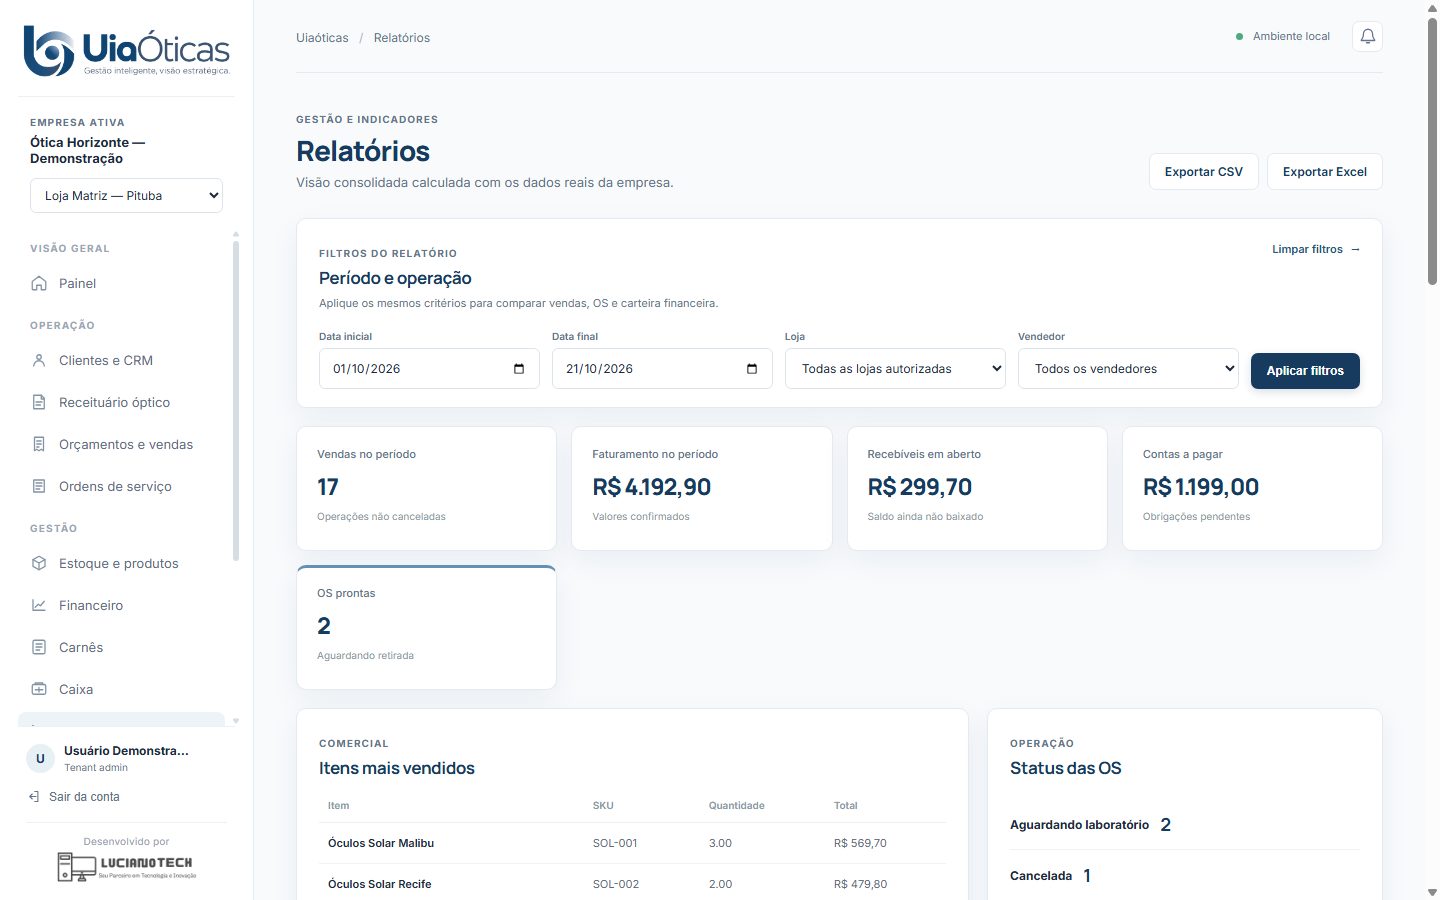
Task: Click the sidebar navigation scrollbar
Action: 236,400
